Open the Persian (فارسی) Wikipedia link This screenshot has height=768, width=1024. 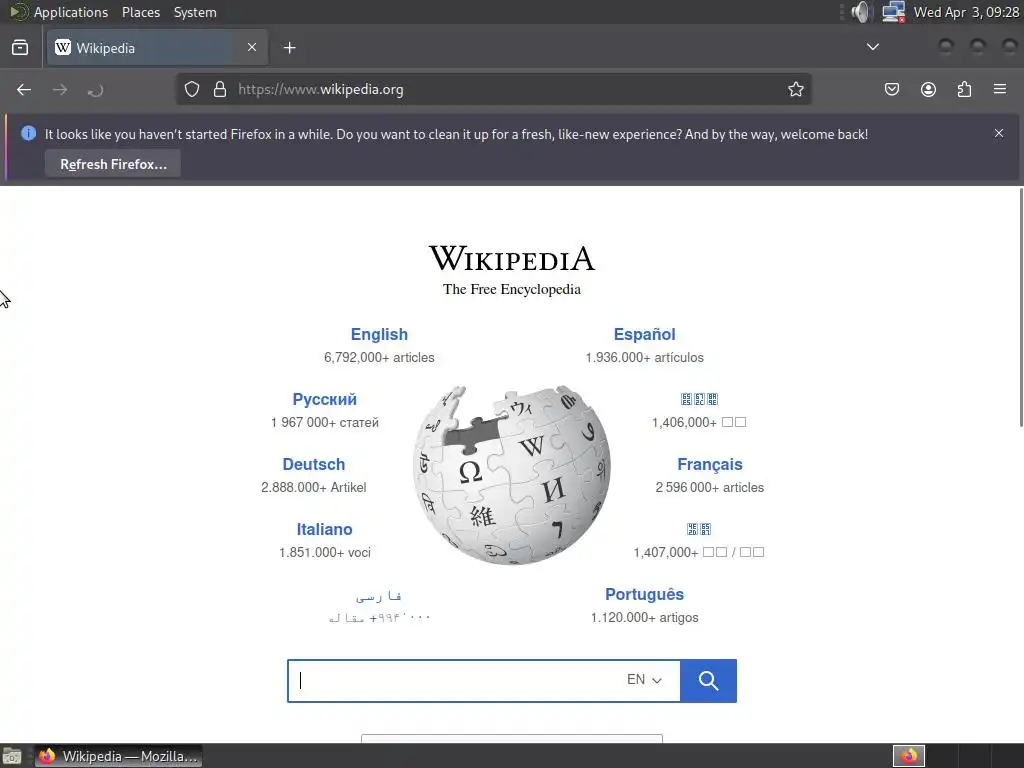379,596
